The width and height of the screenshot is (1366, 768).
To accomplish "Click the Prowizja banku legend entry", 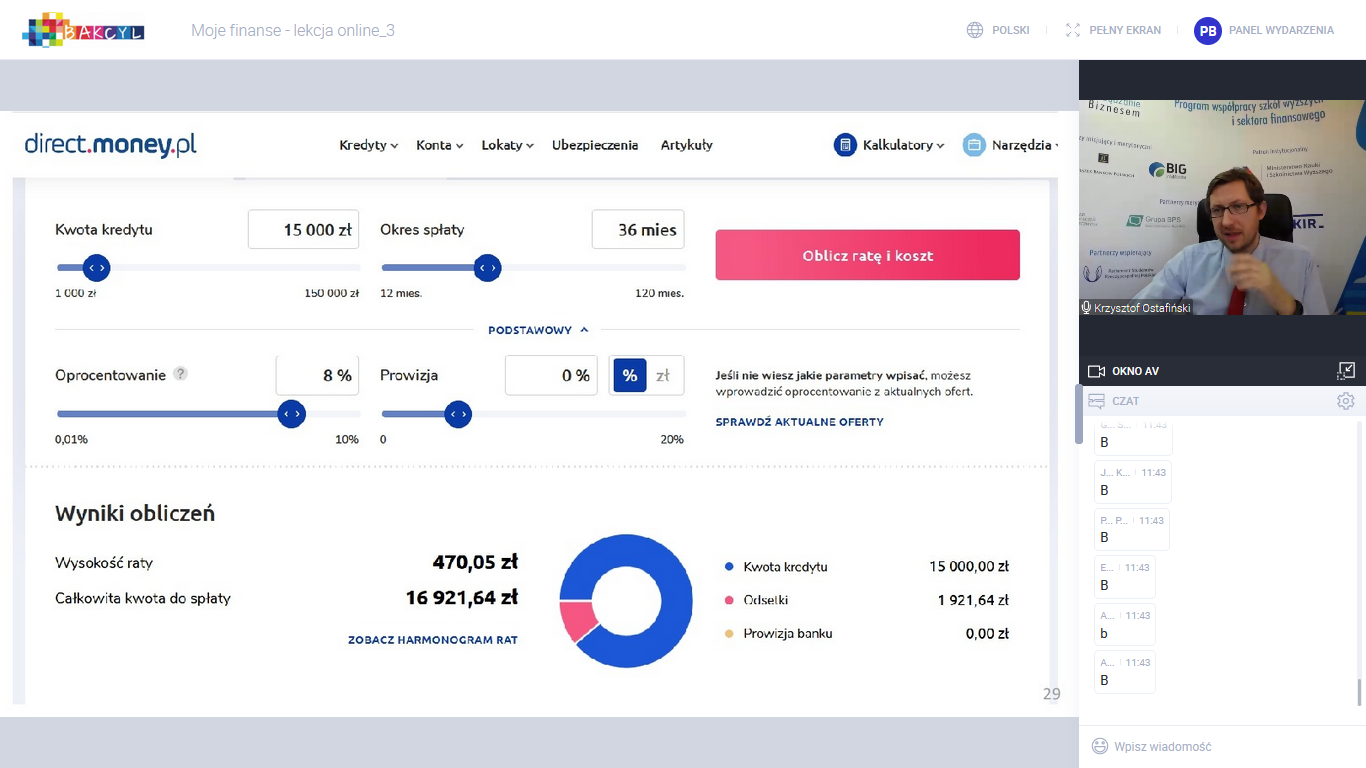I will 778,633.
